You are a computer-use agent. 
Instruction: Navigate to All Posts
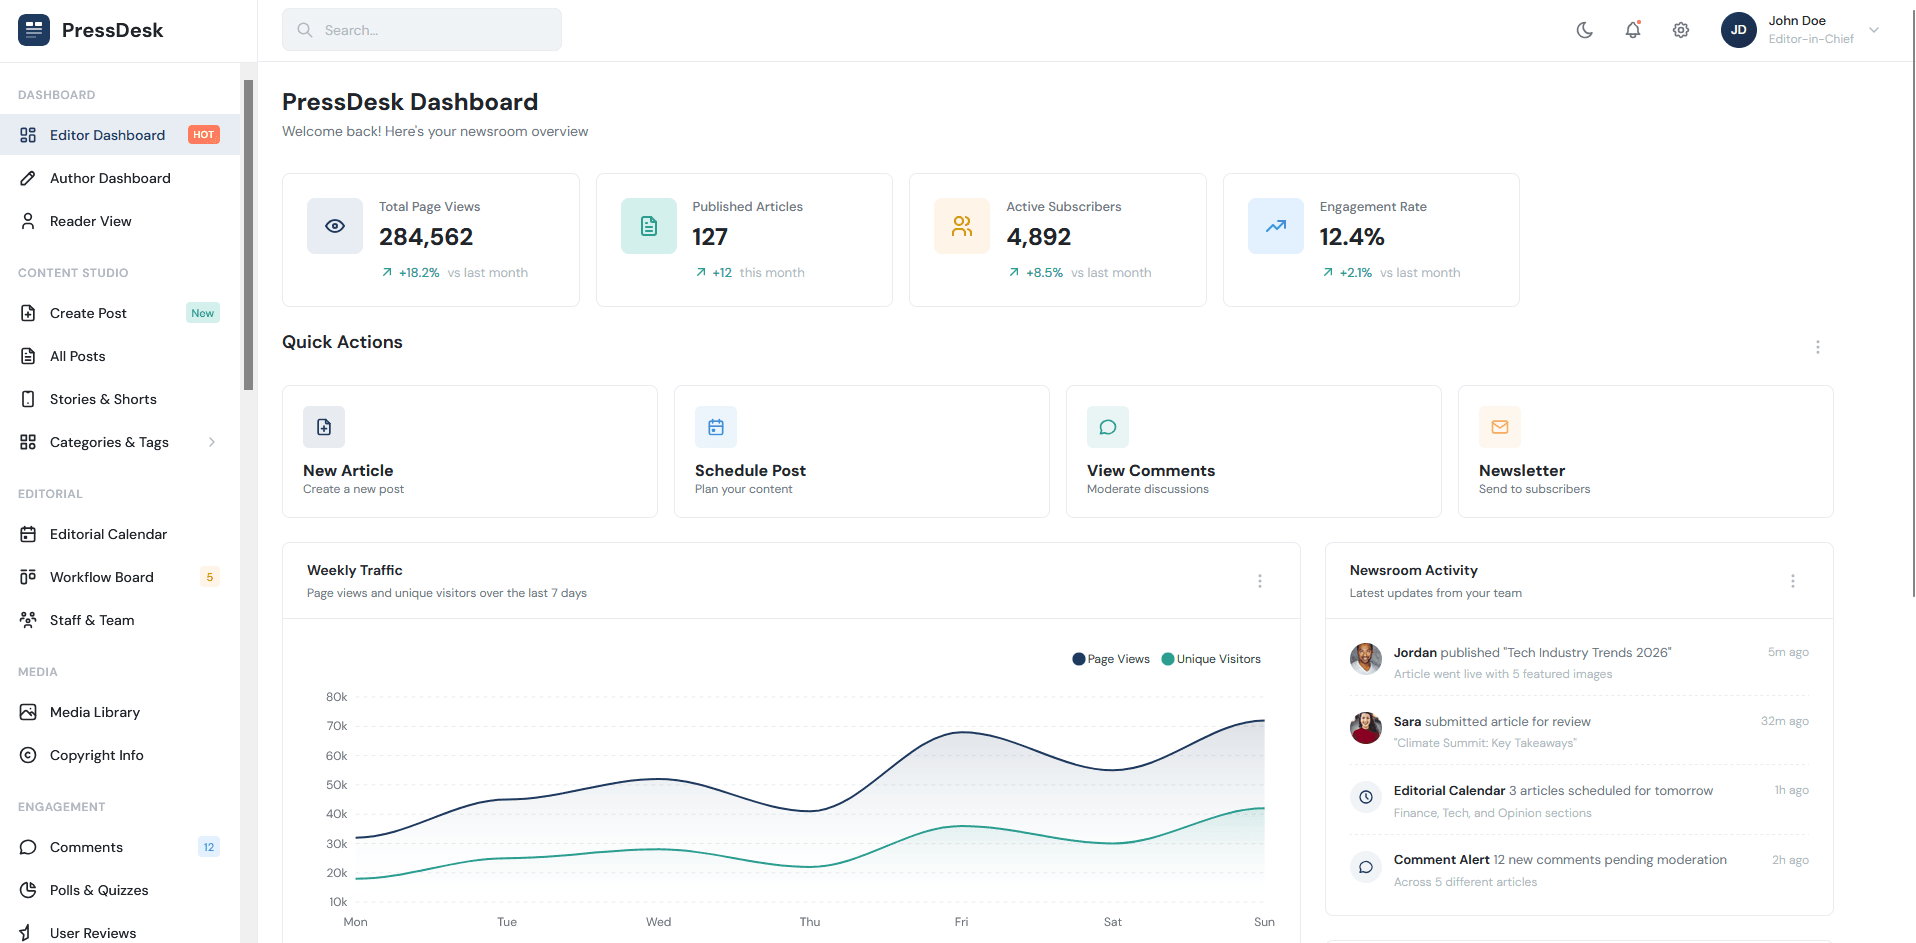[120, 356]
